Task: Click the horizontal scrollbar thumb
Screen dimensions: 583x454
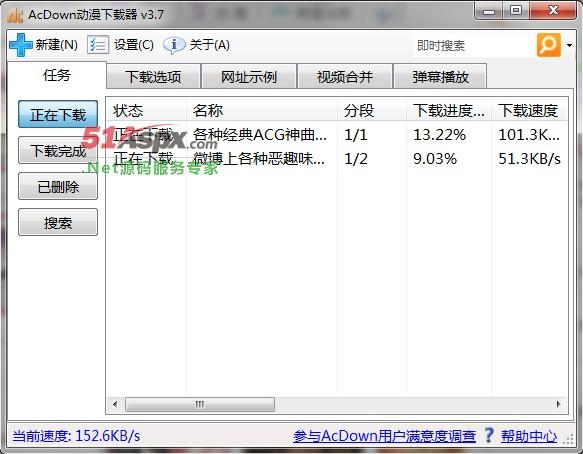Action: [200, 404]
